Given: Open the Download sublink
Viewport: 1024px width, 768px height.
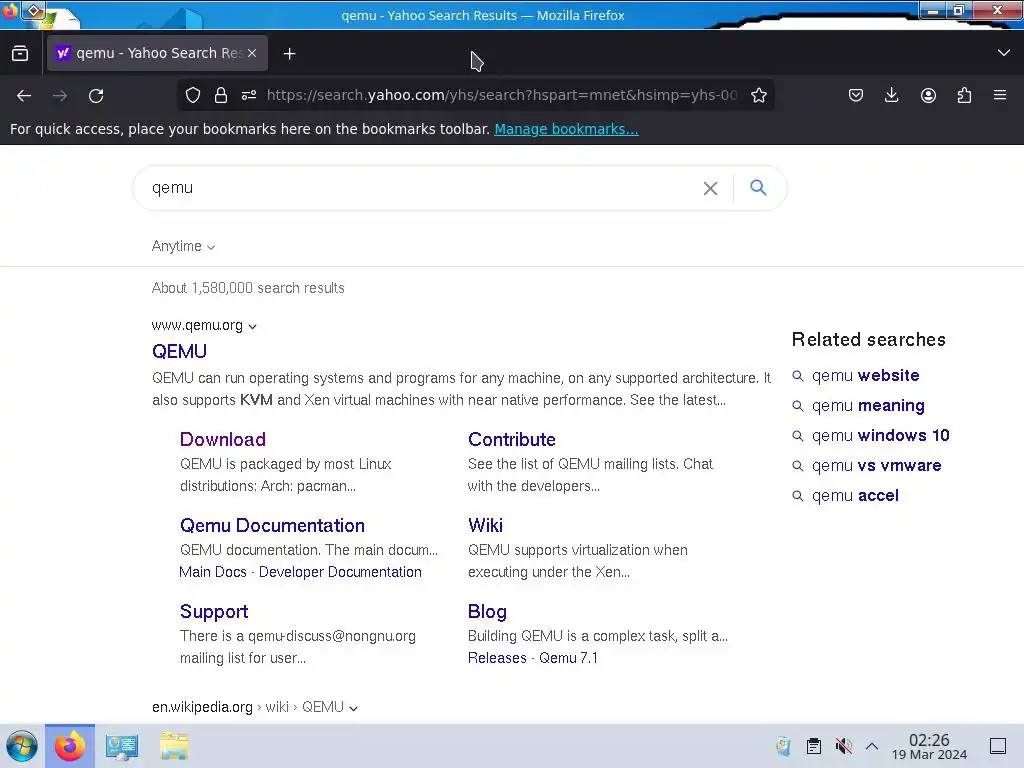Looking at the screenshot, I should coord(223,440).
